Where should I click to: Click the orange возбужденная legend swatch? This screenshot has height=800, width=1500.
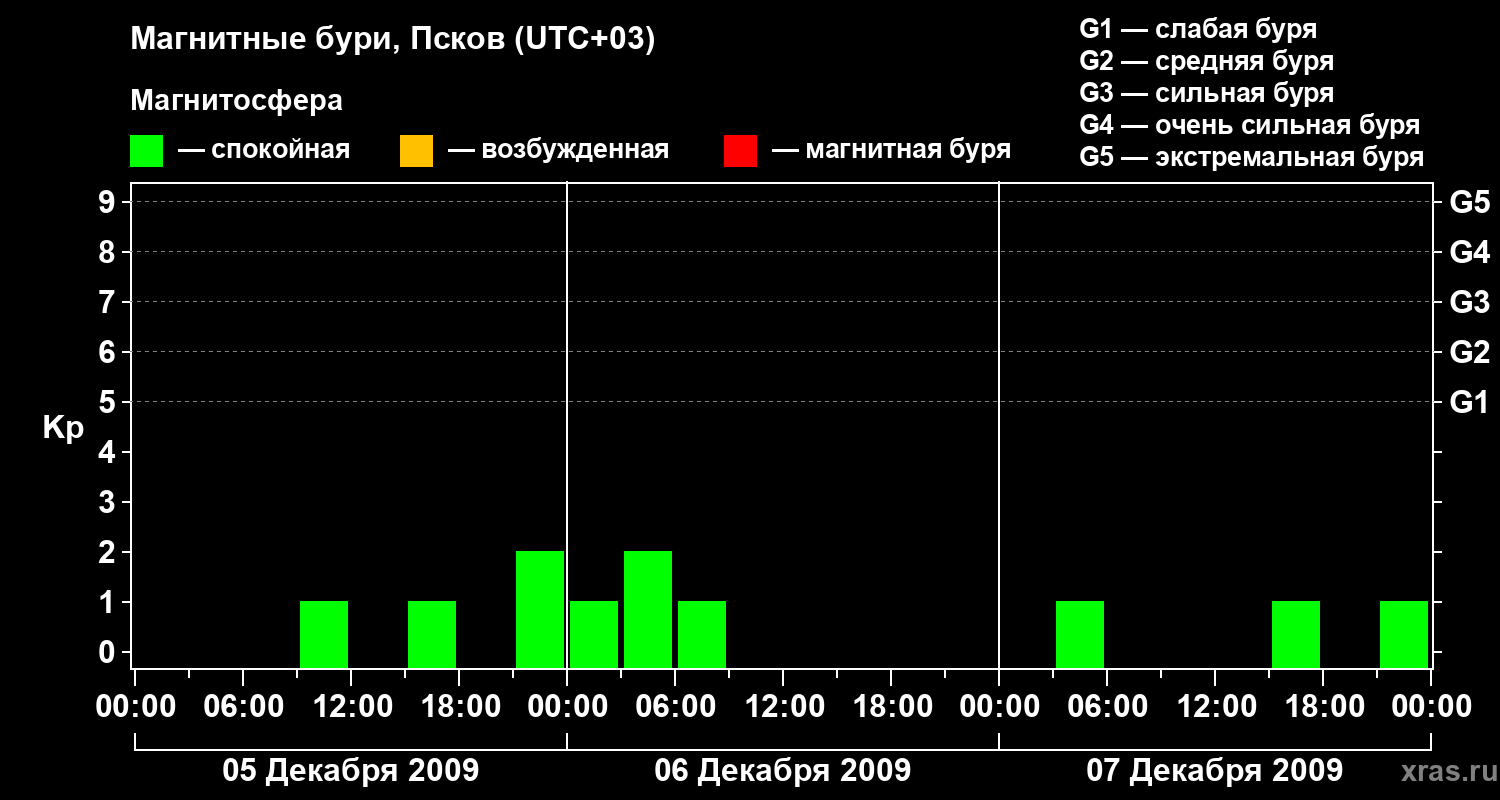pos(416,151)
